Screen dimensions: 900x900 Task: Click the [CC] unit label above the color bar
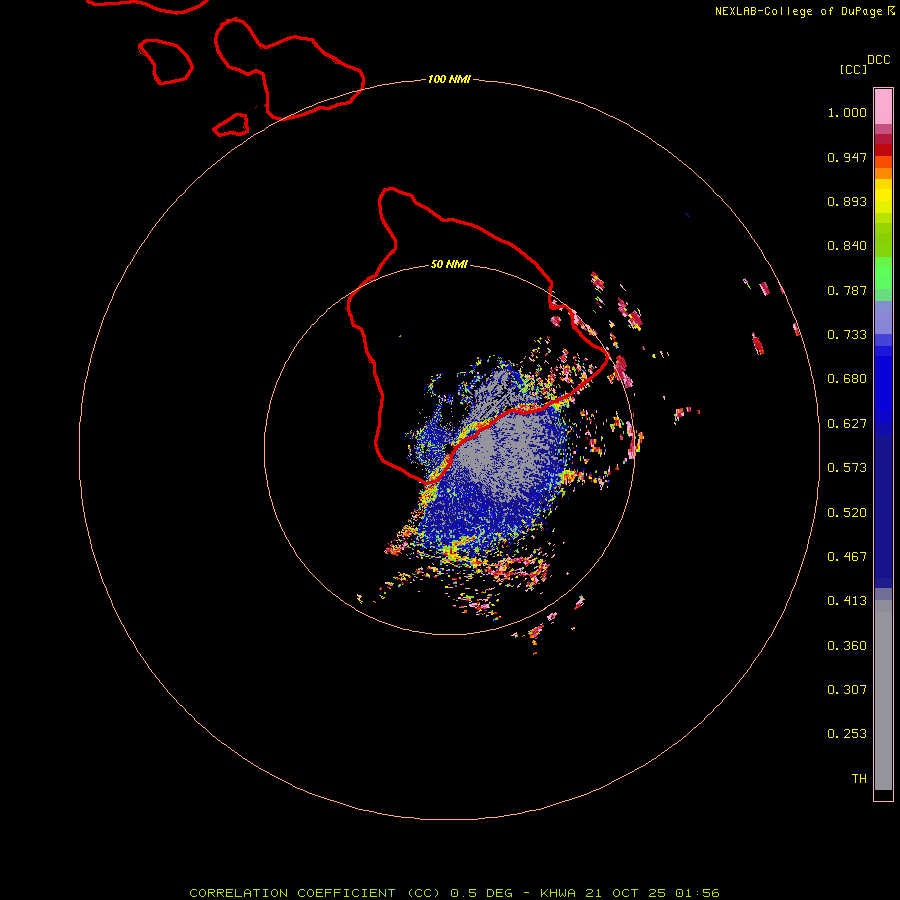coord(853,69)
